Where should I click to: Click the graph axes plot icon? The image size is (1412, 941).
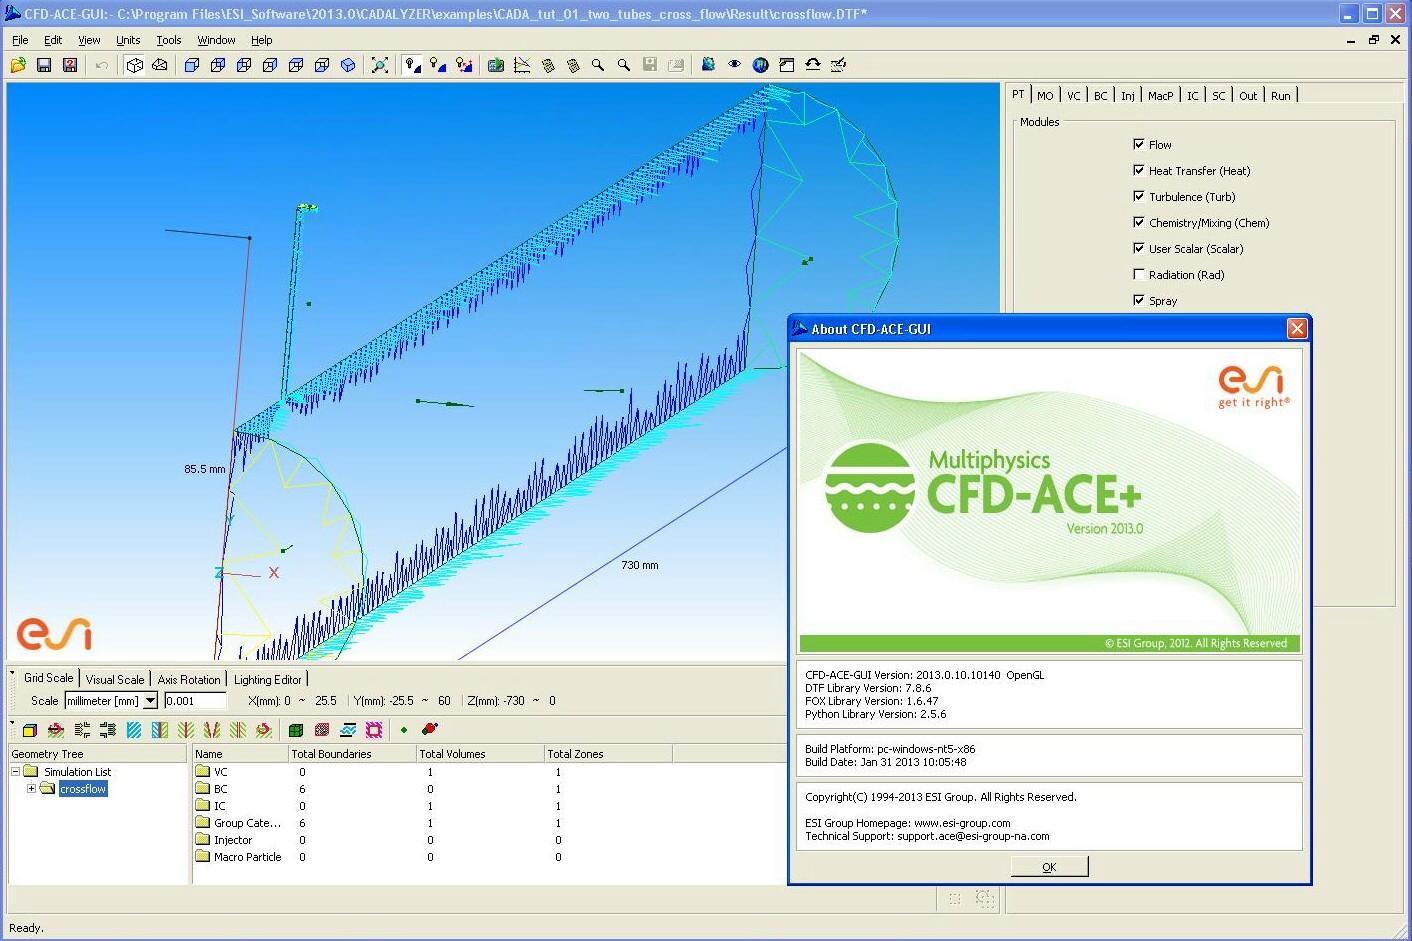(522, 65)
